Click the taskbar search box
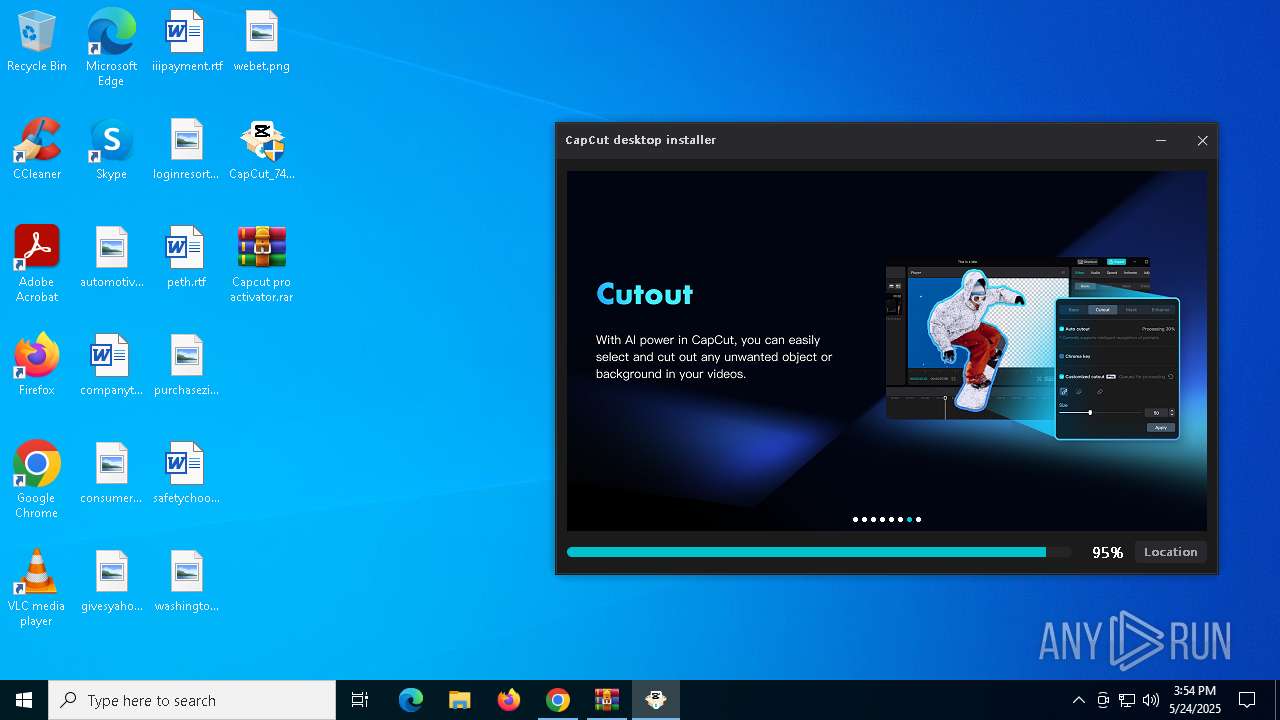This screenshot has width=1280, height=720. (192, 700)
